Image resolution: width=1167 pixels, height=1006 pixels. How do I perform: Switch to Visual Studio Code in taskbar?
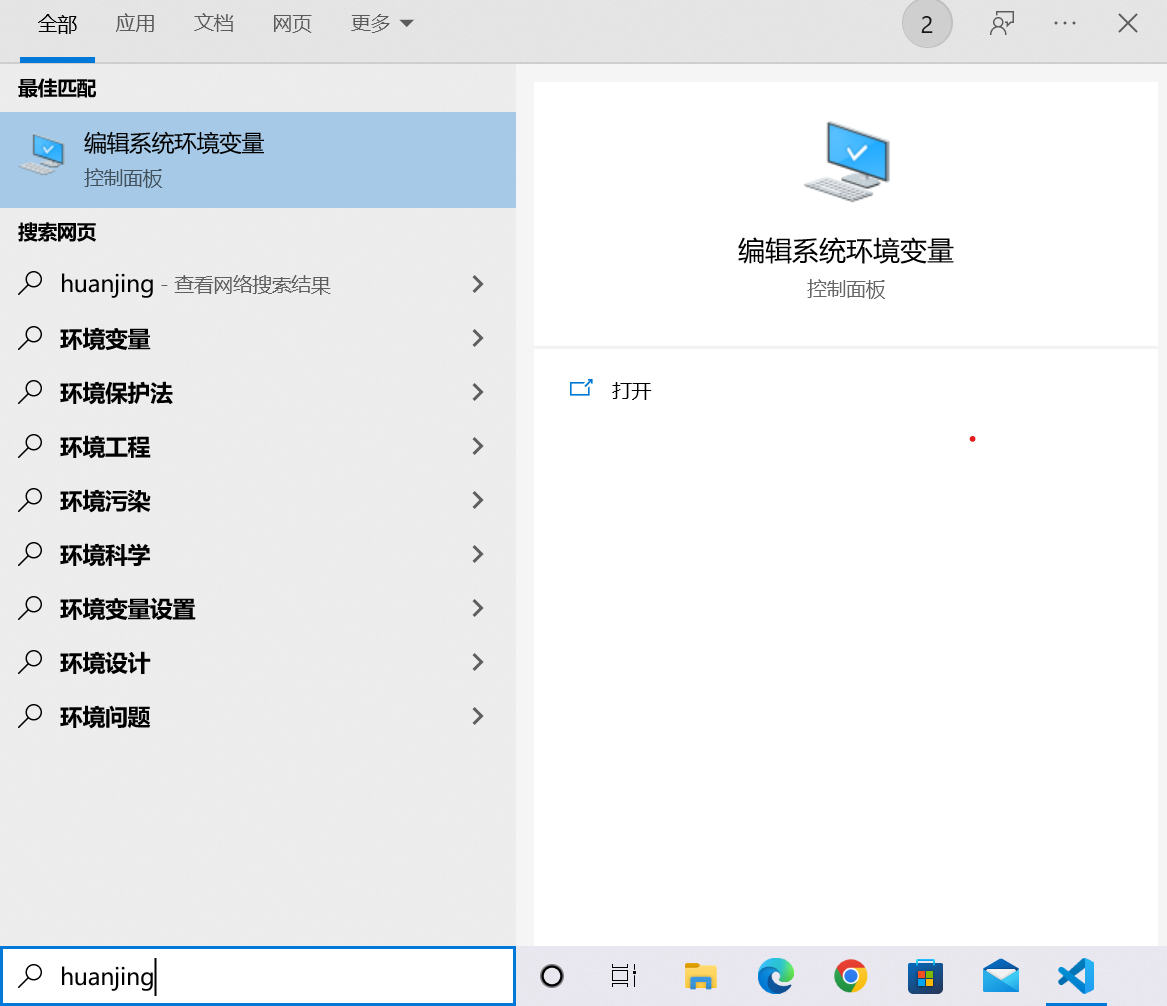tap(1076, 976)
